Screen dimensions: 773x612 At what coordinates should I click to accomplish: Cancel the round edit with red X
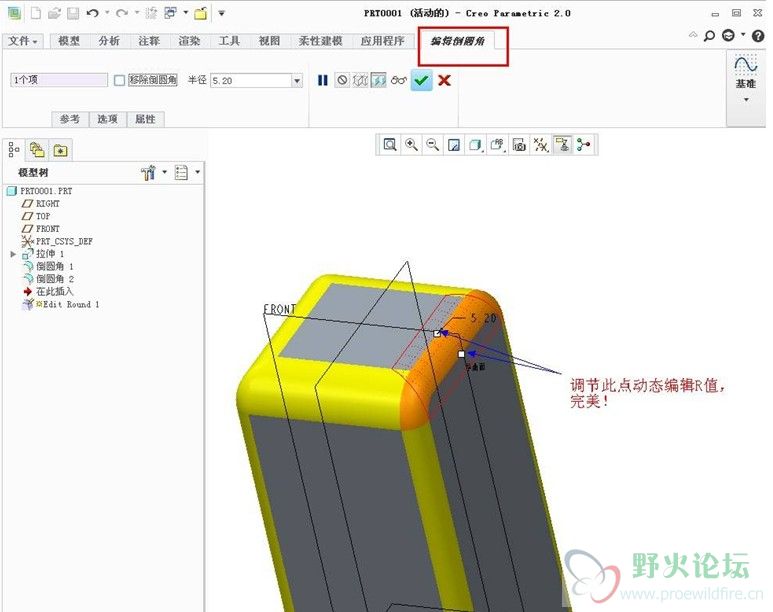444,80
